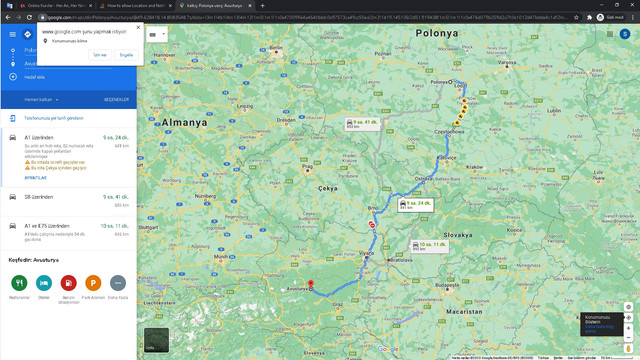Open the Chrome three-dot menu

click(633, 17)
